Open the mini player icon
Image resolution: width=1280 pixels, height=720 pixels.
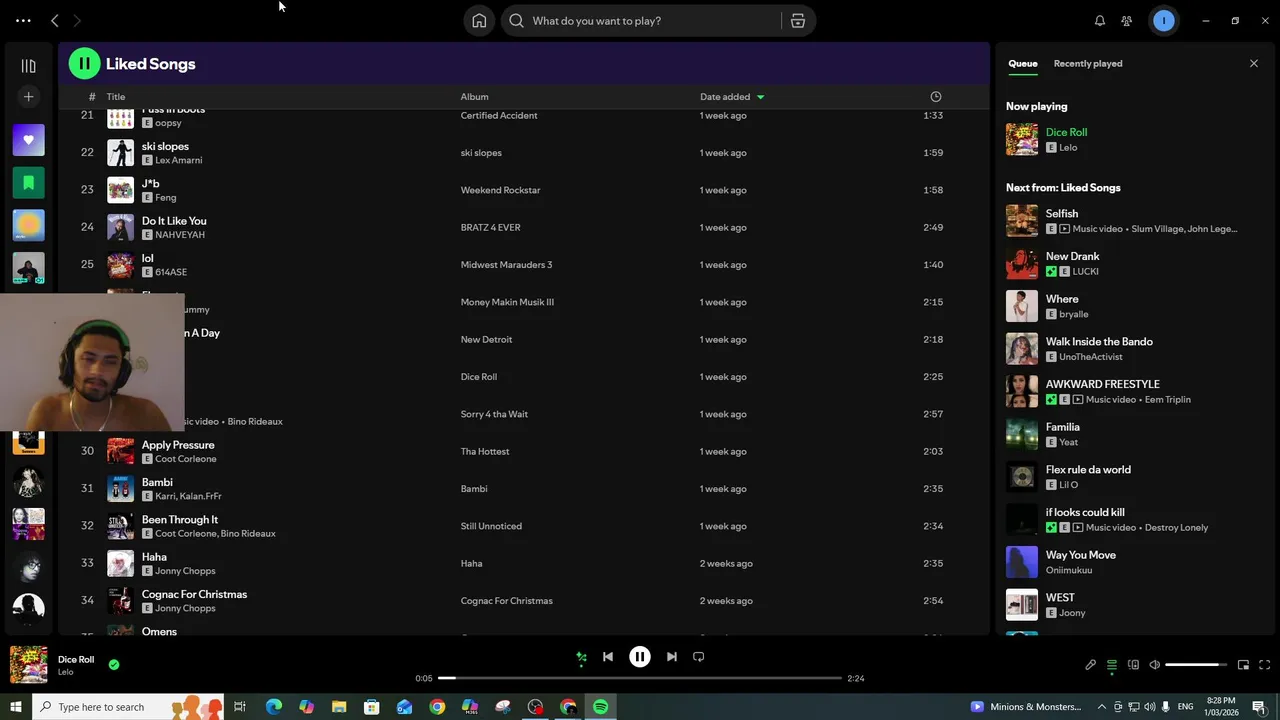(x=1243, y=665)
